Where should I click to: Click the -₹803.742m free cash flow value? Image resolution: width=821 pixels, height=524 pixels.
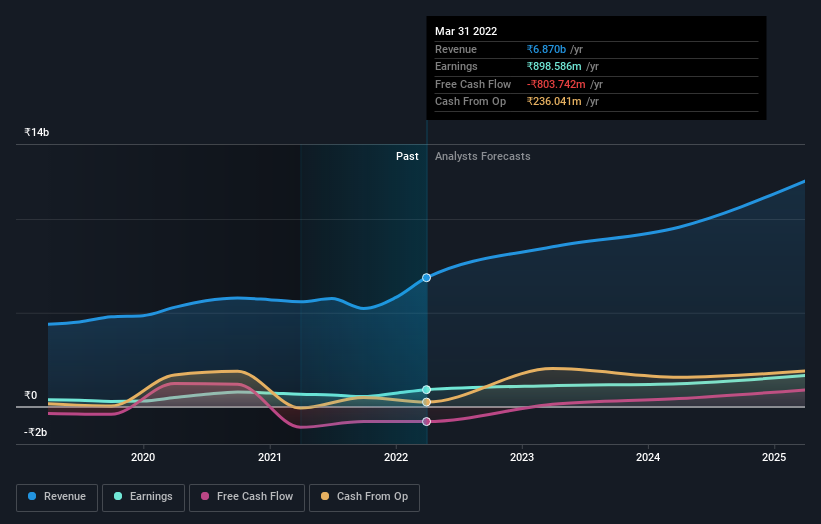point(556,84)
